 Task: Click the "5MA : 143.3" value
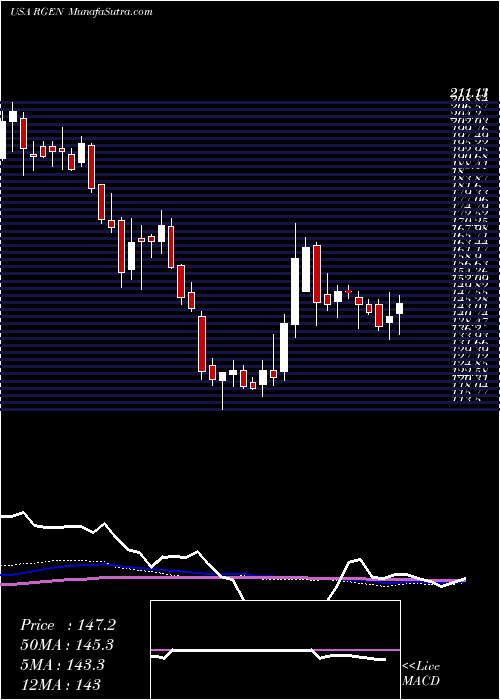[x=62, y=664]
